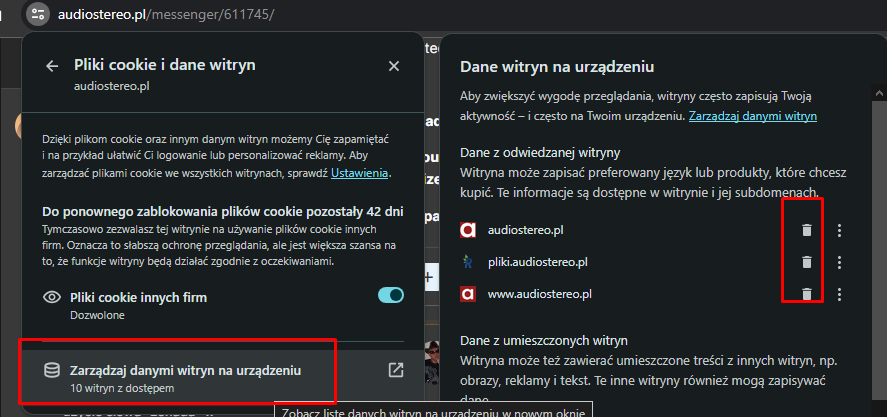Delete data for pliki.audiostereo.pl using trash icon
The width and height of the screenshot is (887, 417).
coord(807,262)
